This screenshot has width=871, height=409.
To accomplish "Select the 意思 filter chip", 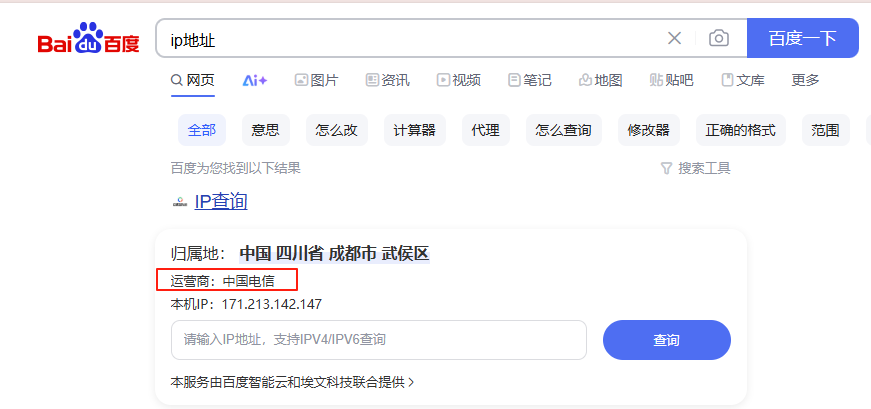I will pos(266,131).
